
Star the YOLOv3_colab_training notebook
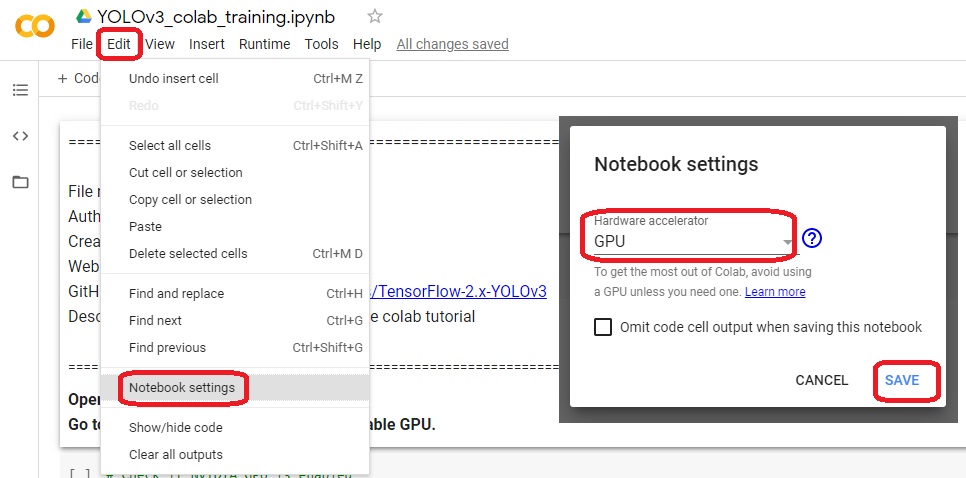coord(375,17)
